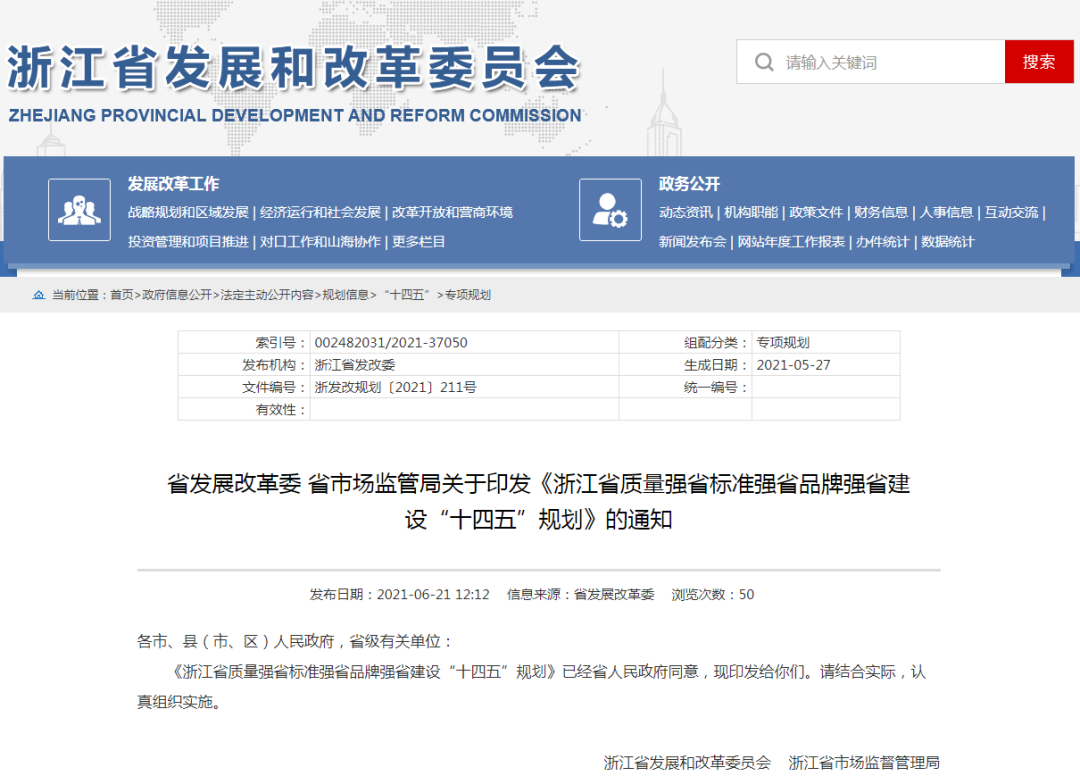
Task: Open 办件统计 link
Action: point(882,242)
